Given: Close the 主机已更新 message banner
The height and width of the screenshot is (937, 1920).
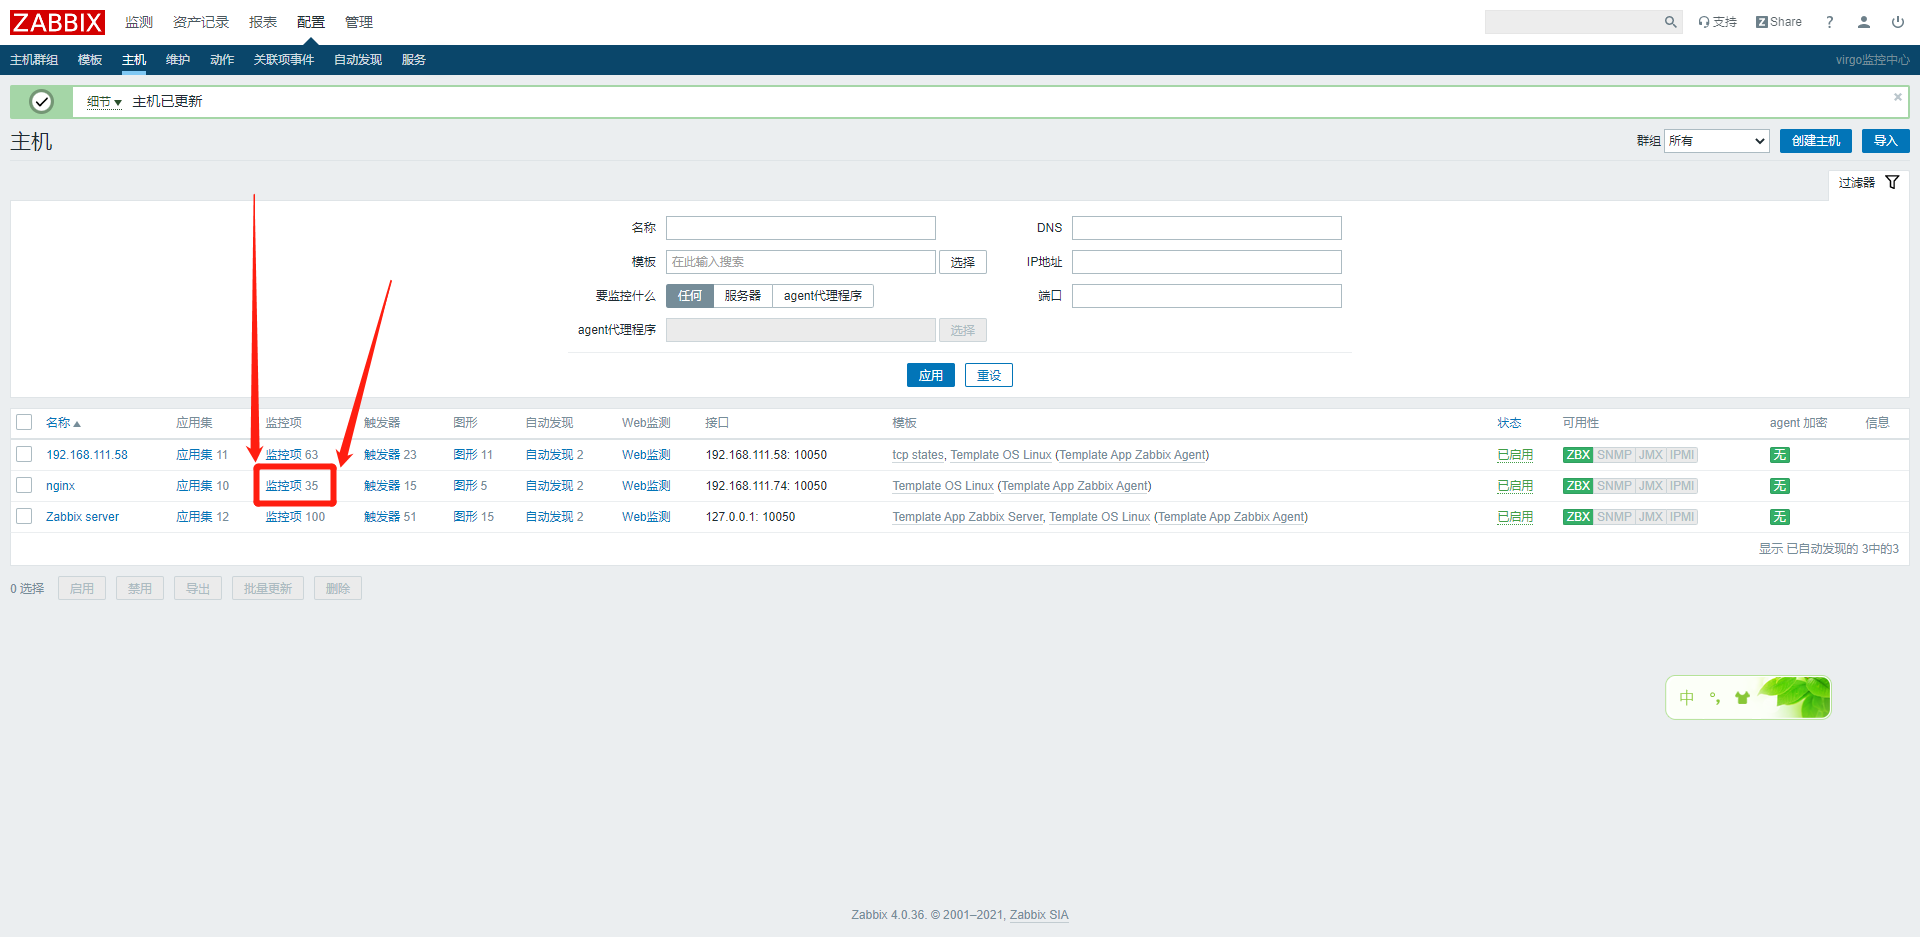Looking at the screenshot, I should tap(1897, 97).
